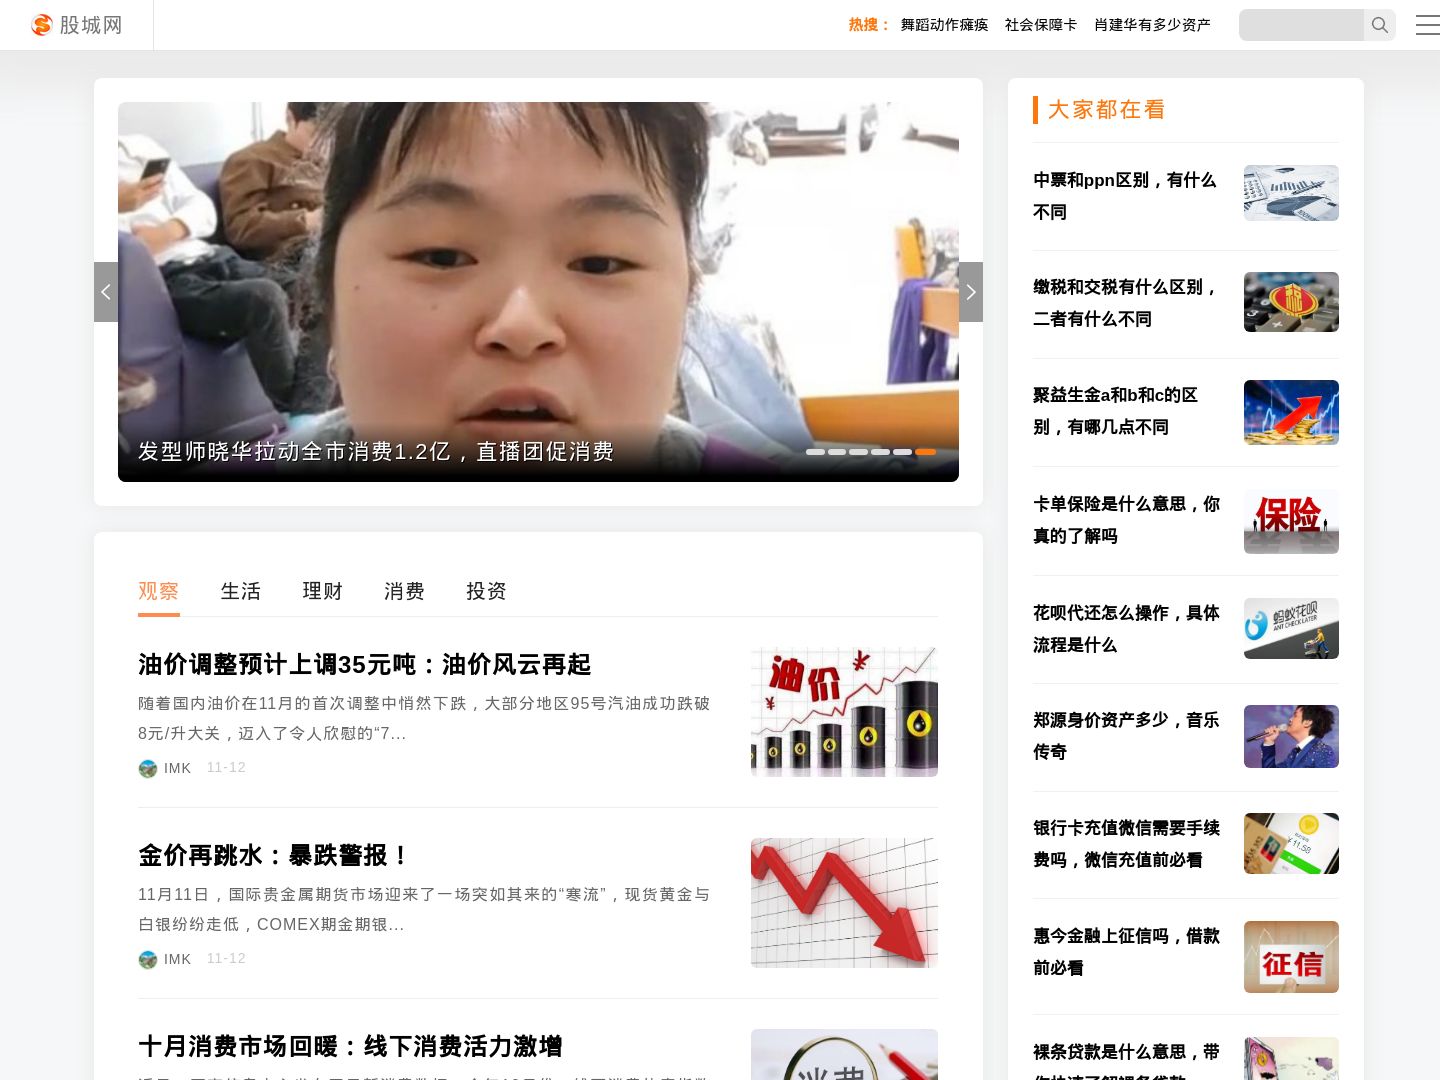Click date 11-12 under 油价调整 article
This screenshot has width=1440, height=1080.
(226, 767)
